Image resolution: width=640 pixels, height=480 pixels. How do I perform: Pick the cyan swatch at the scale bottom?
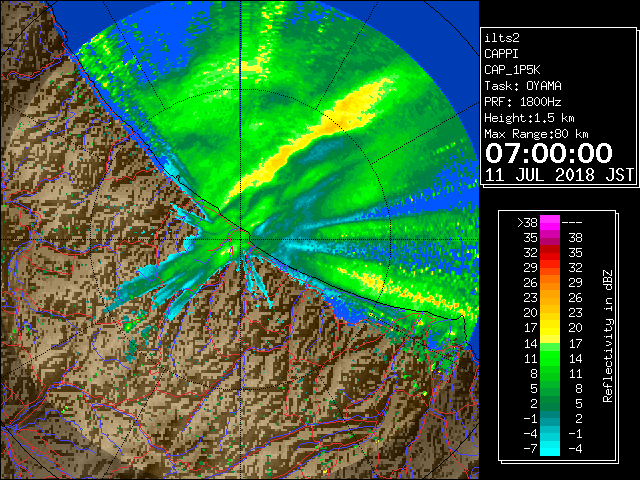pyautogui.click(x=550, y=448)
